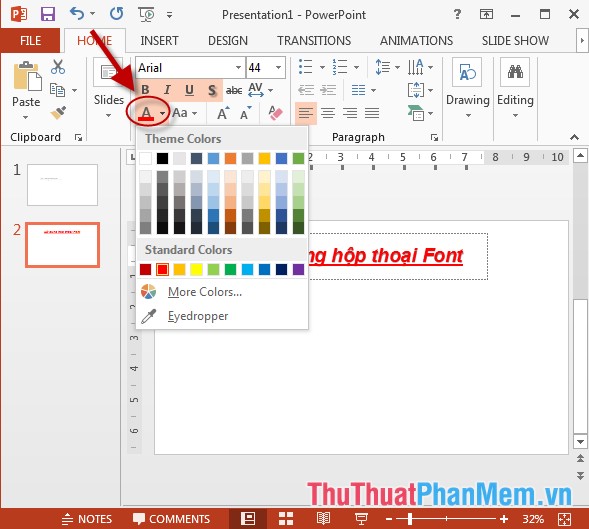Screen dimensions: 589x529
Task: Click the Save icon in the quick access toolbar
Action: point(48,14)
